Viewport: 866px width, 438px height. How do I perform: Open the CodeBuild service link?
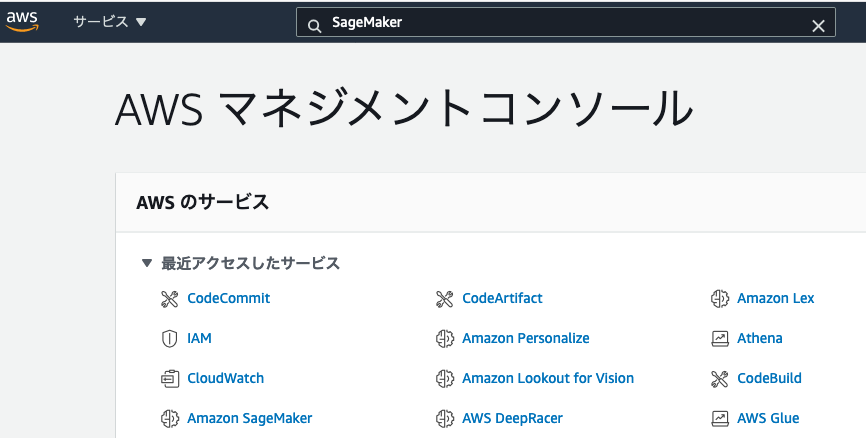point(769,378)
